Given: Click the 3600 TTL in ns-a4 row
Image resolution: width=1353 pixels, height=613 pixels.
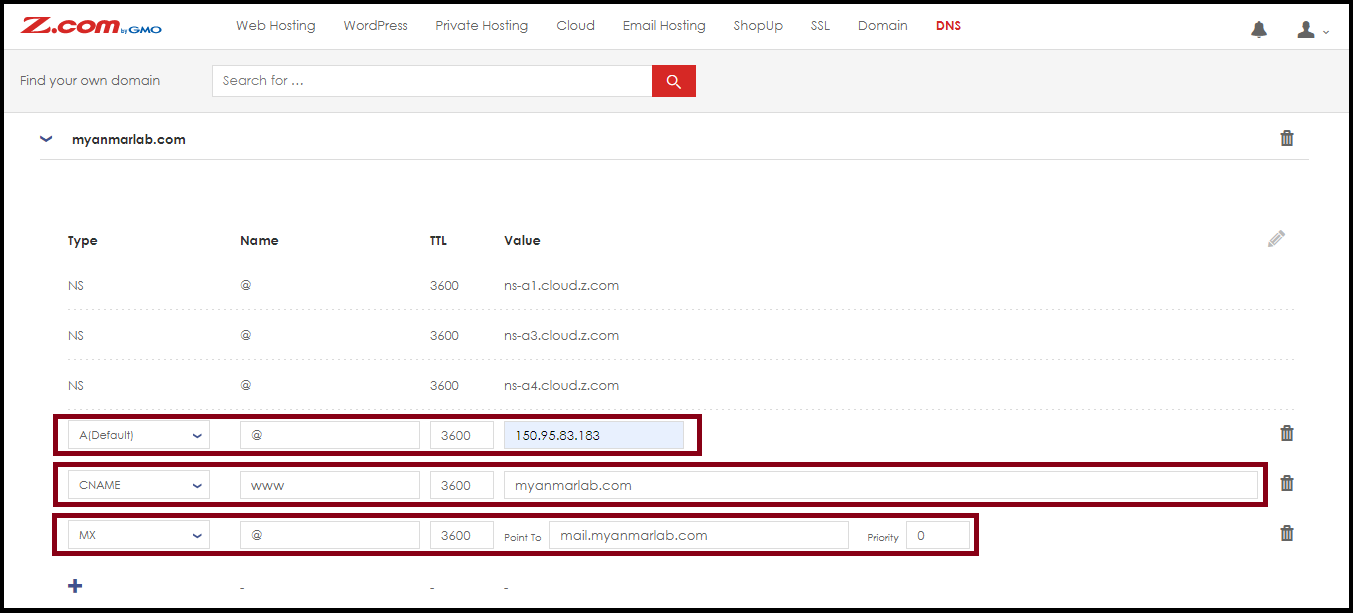Looking at the screenshot, I should pyautogui.click(x=444, y=385).
